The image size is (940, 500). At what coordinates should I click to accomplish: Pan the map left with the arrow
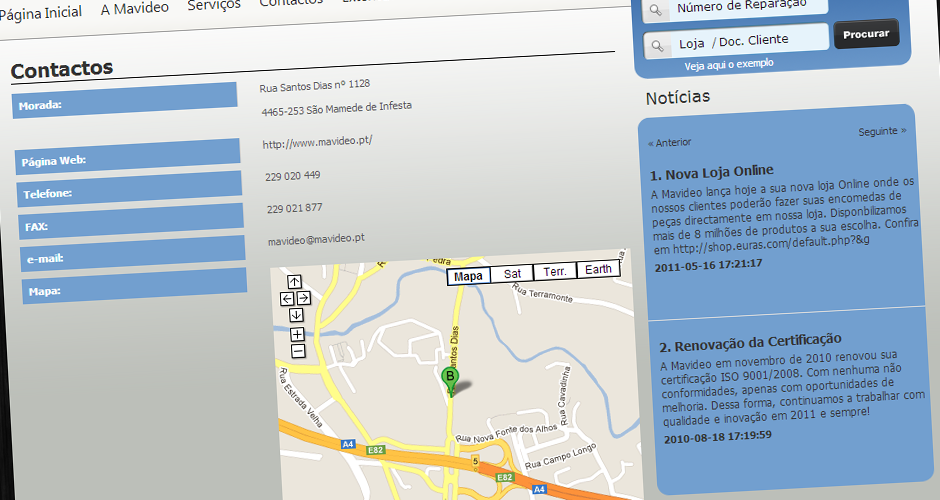tap(287, 299)
